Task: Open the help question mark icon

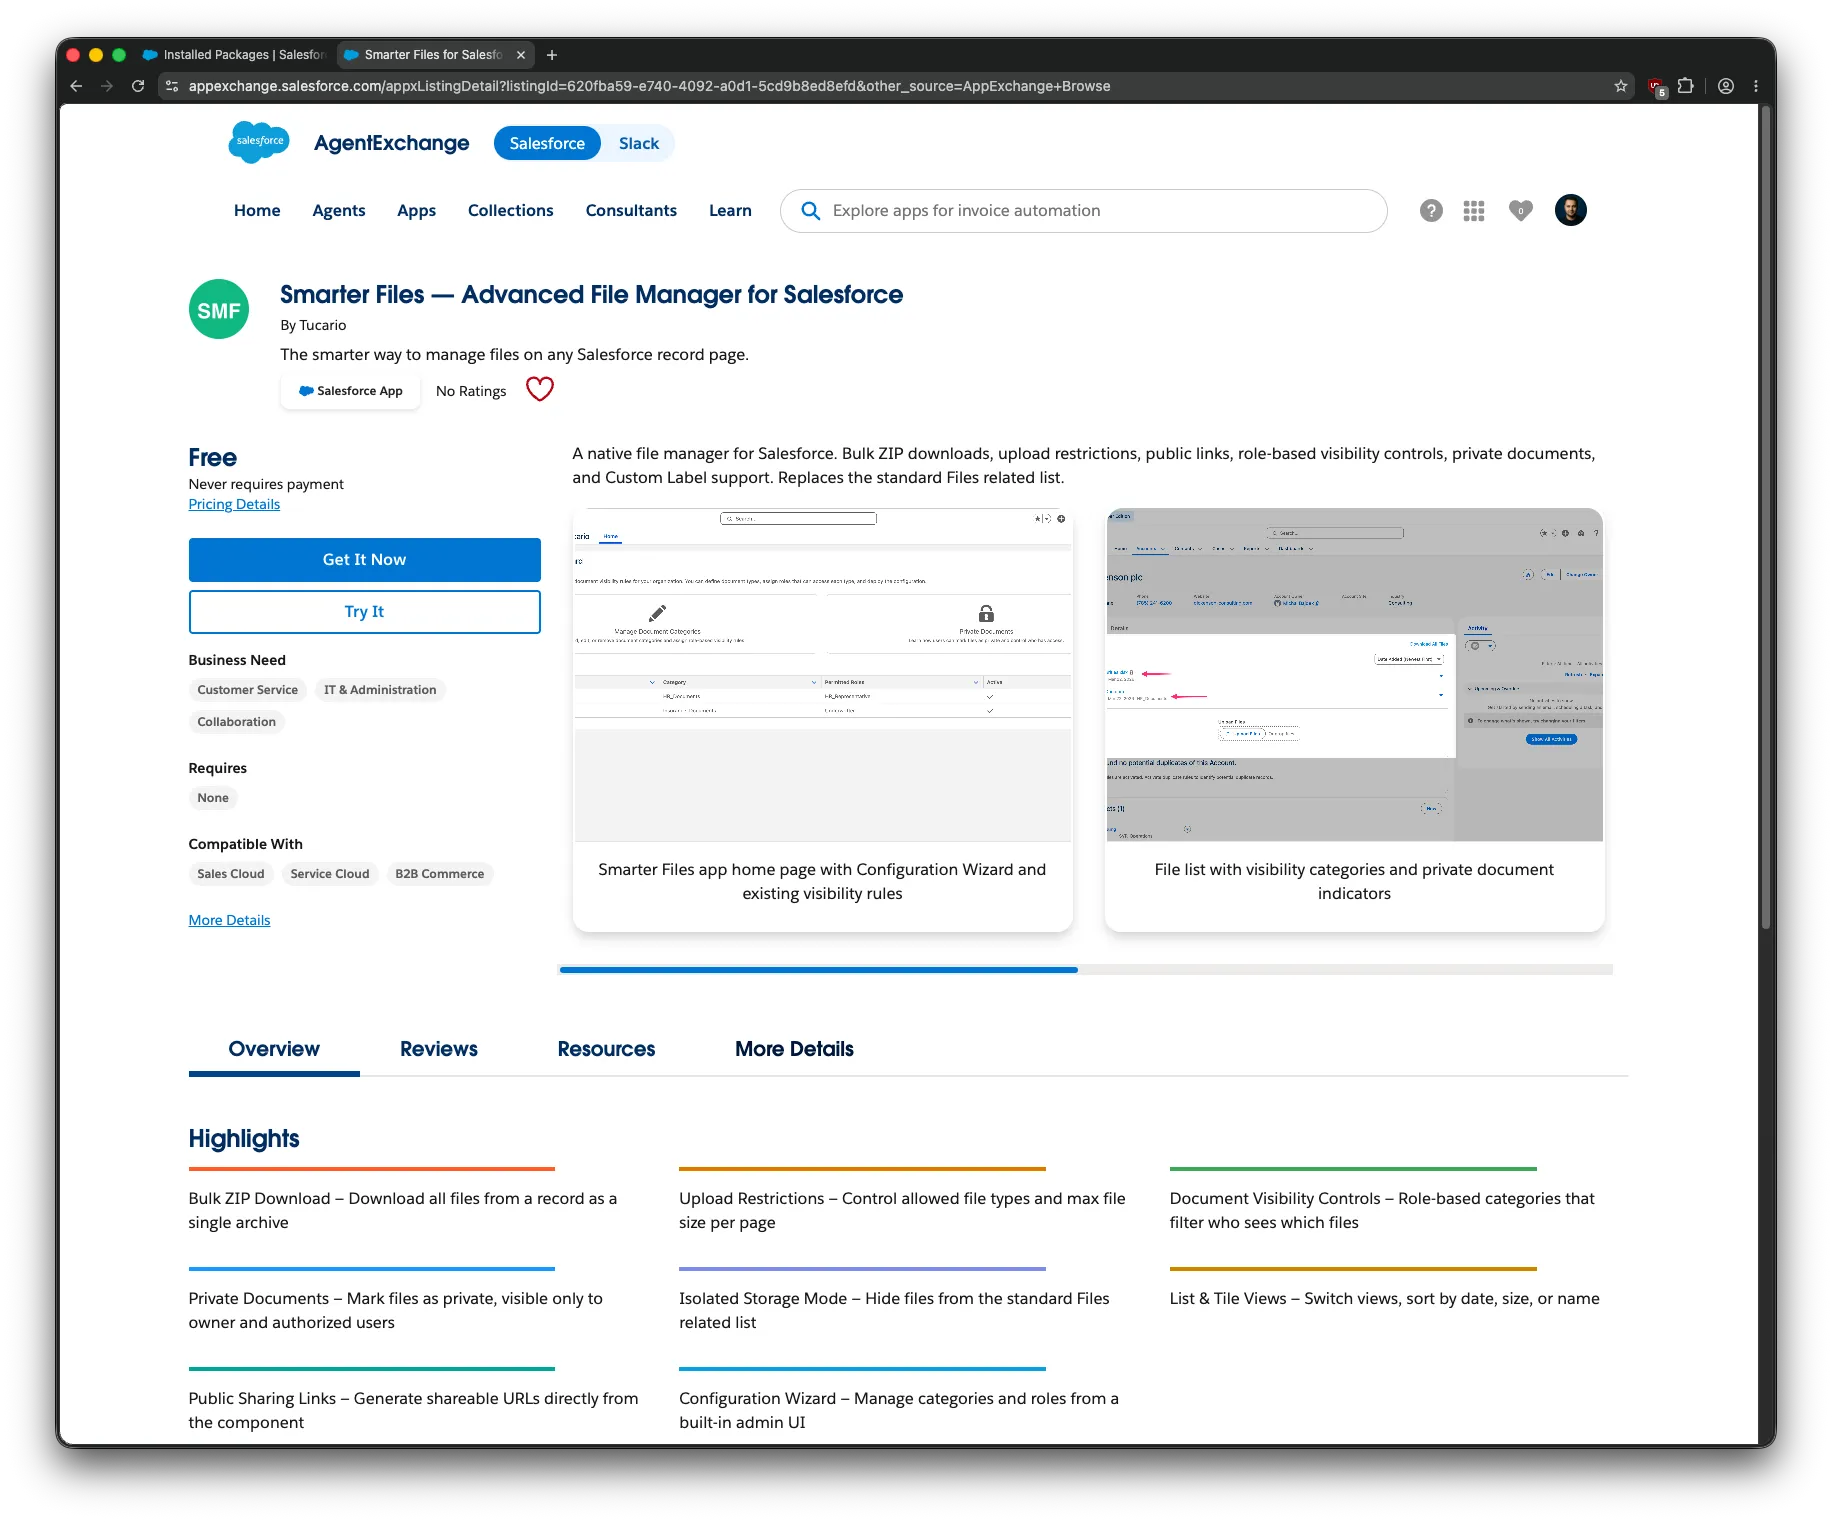Action: [1431, 211]
